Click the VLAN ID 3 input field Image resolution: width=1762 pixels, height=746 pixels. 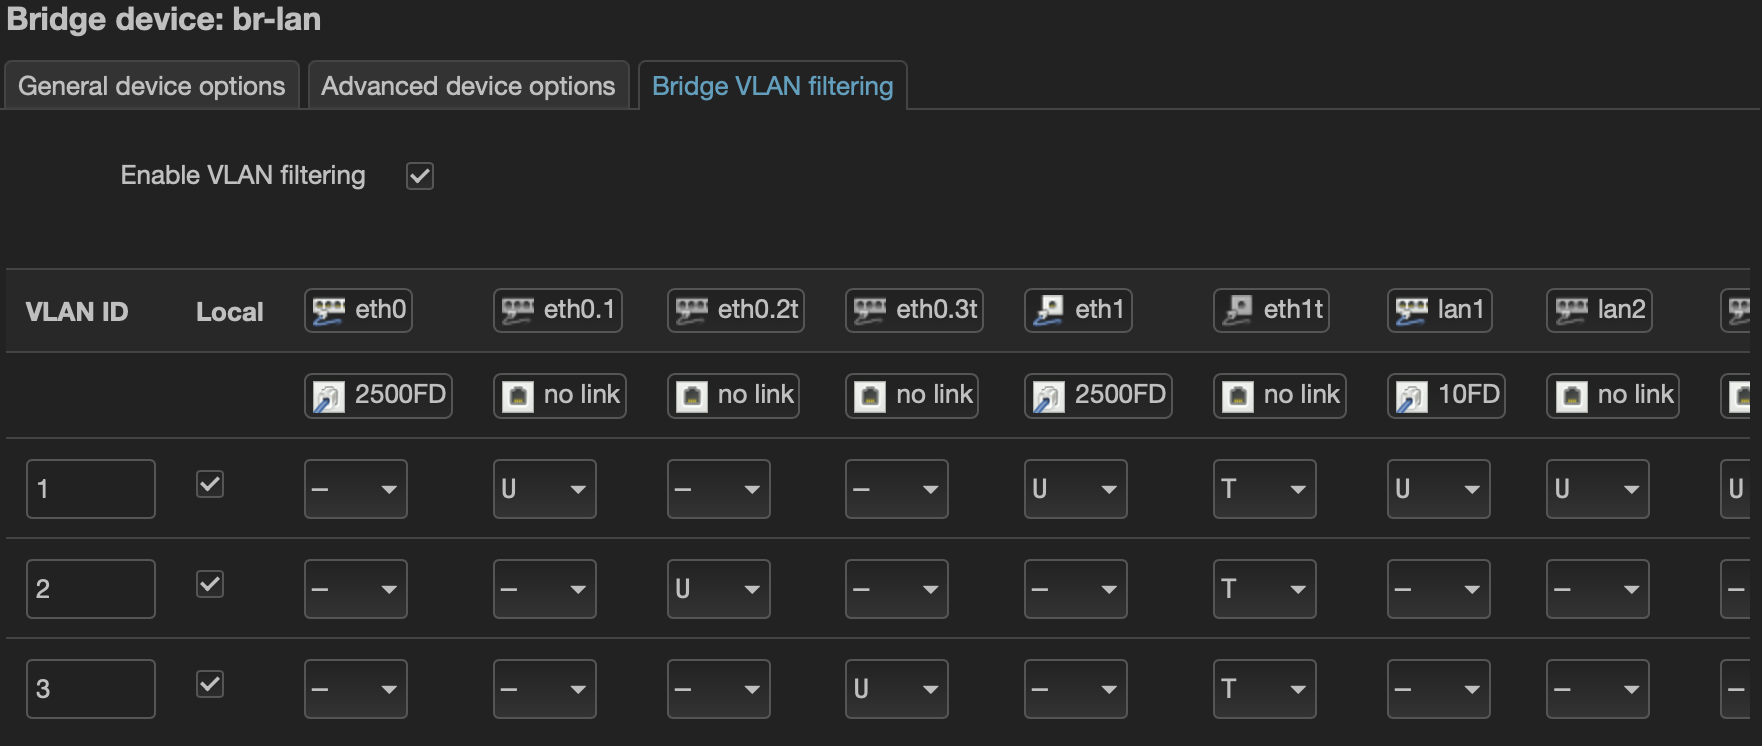[x=91, y=689]
